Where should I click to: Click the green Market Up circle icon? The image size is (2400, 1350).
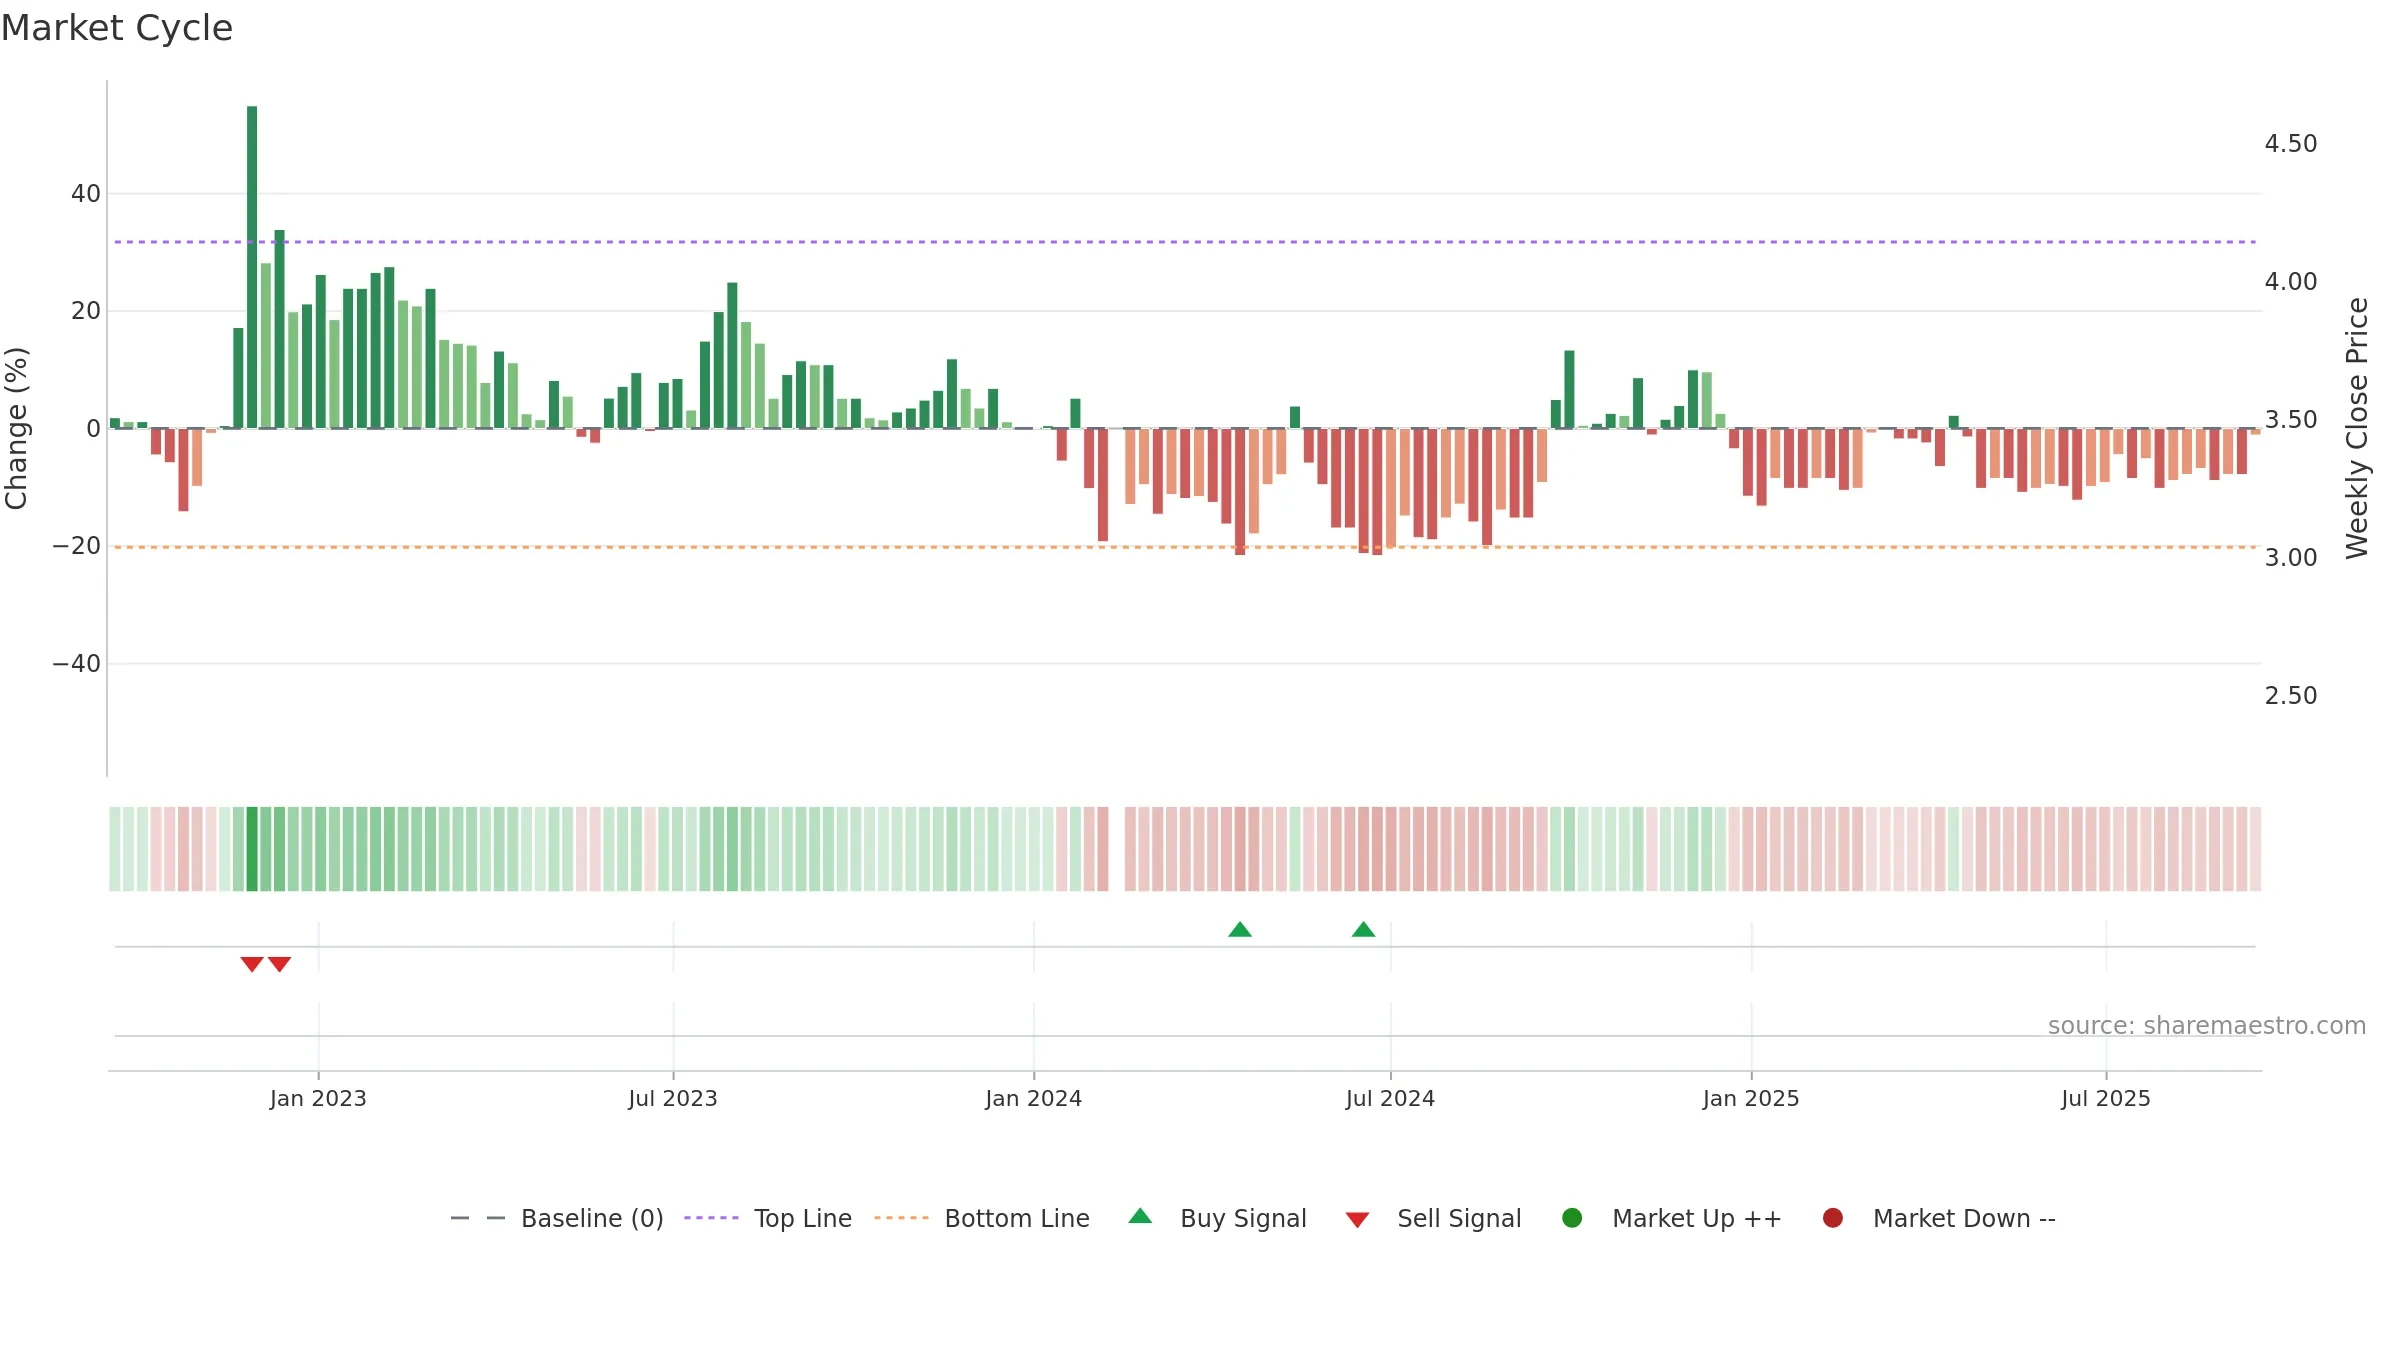coord(1572,1218)
